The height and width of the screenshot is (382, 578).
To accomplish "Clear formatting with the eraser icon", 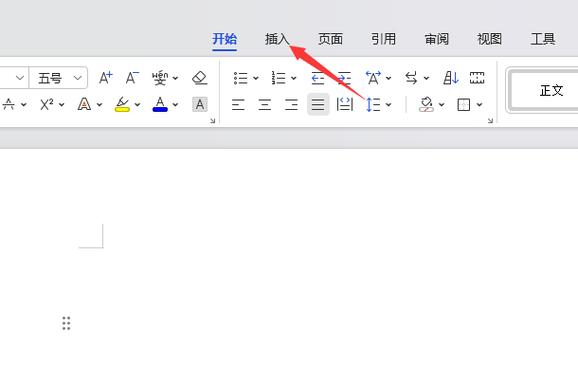I will [x=199, y=78].
